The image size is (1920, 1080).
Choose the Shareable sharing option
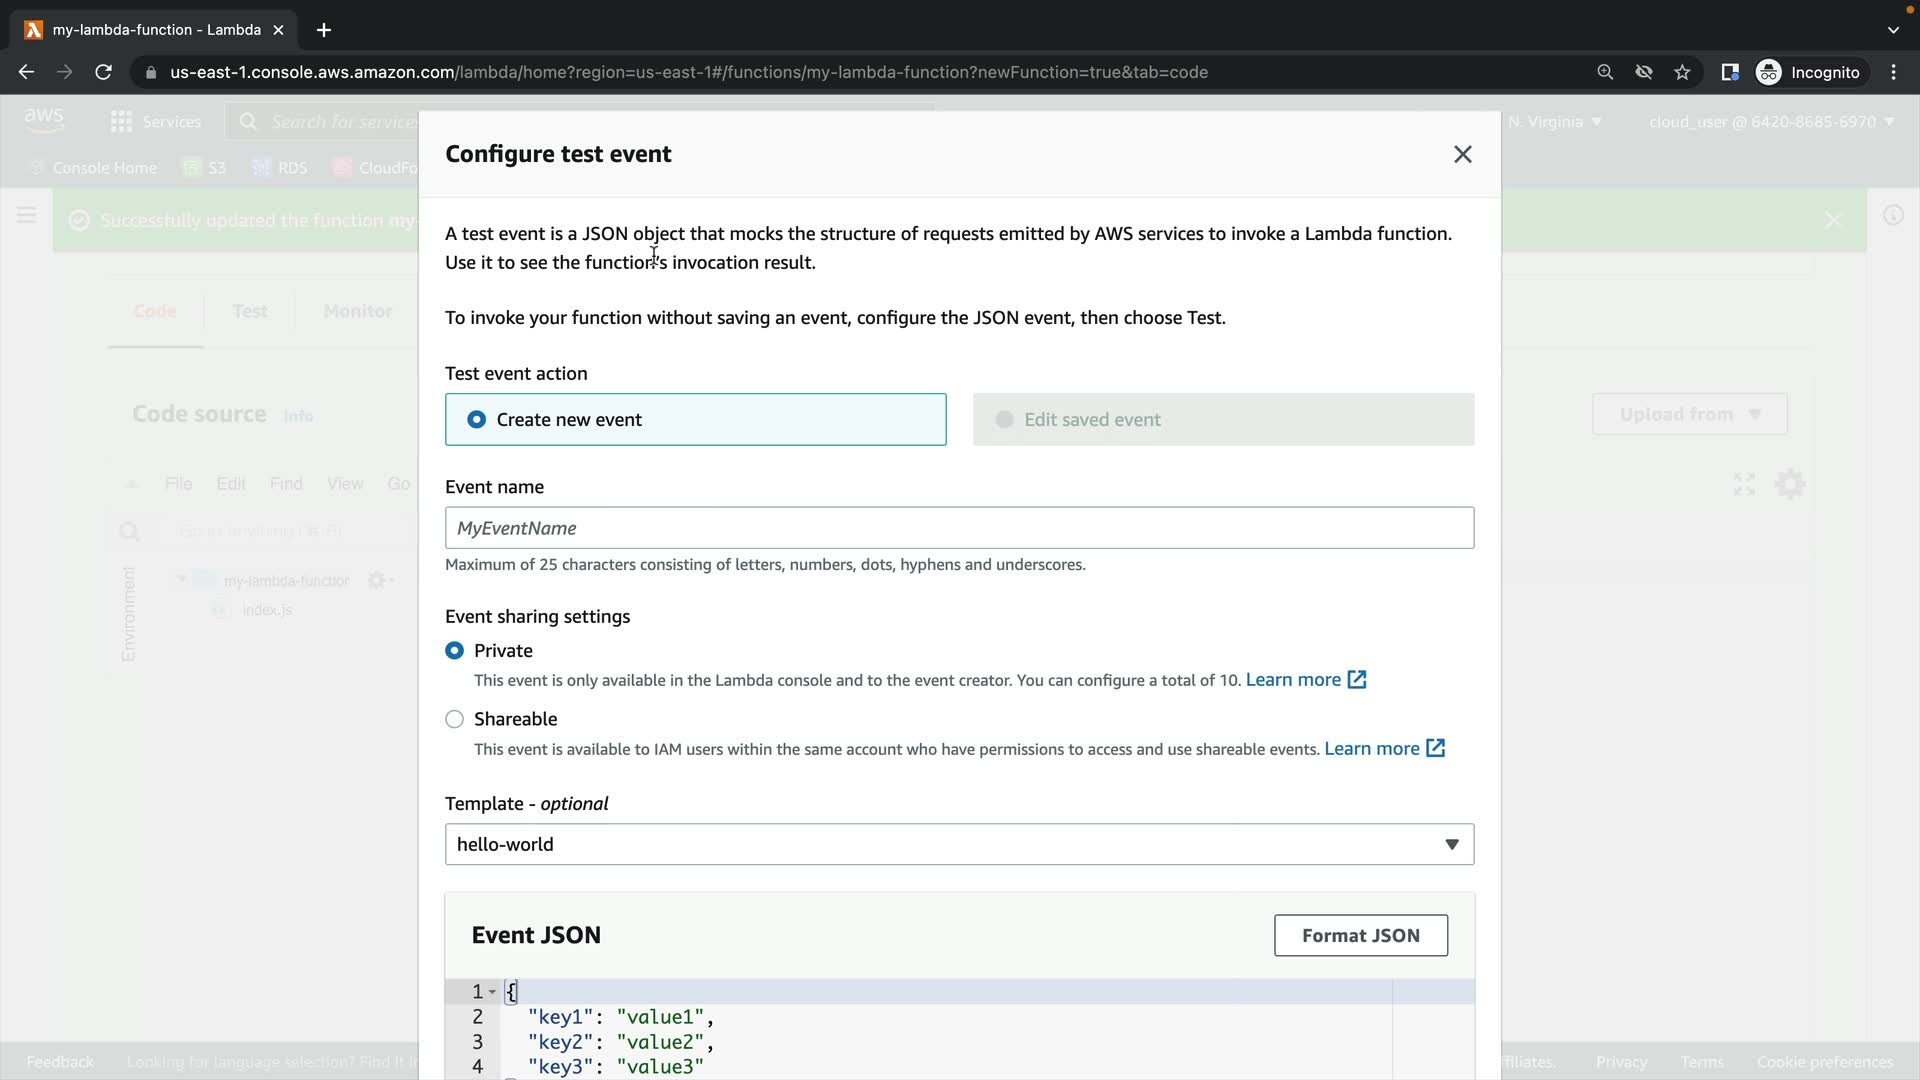(455, 720)
